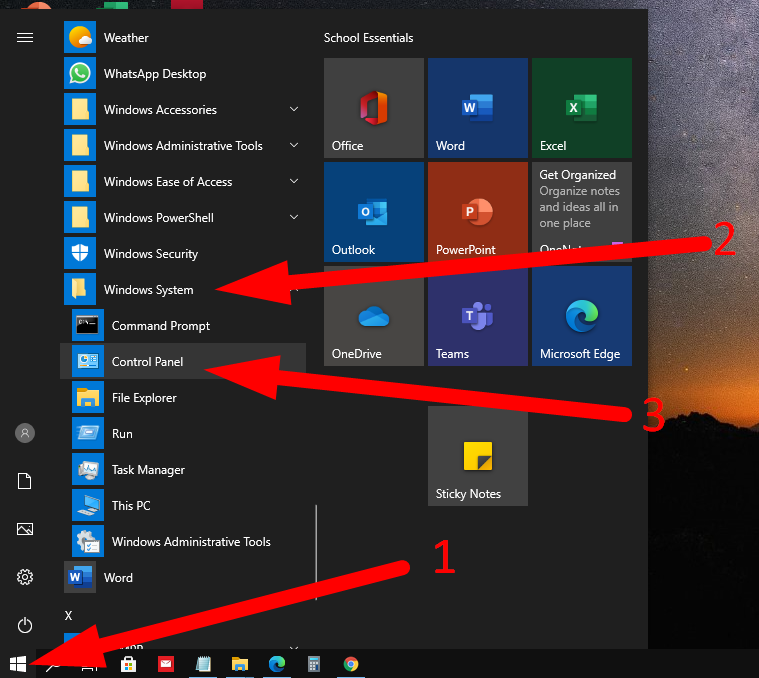
Task: Open the PowerPoint tile
Action: point(478,212)
